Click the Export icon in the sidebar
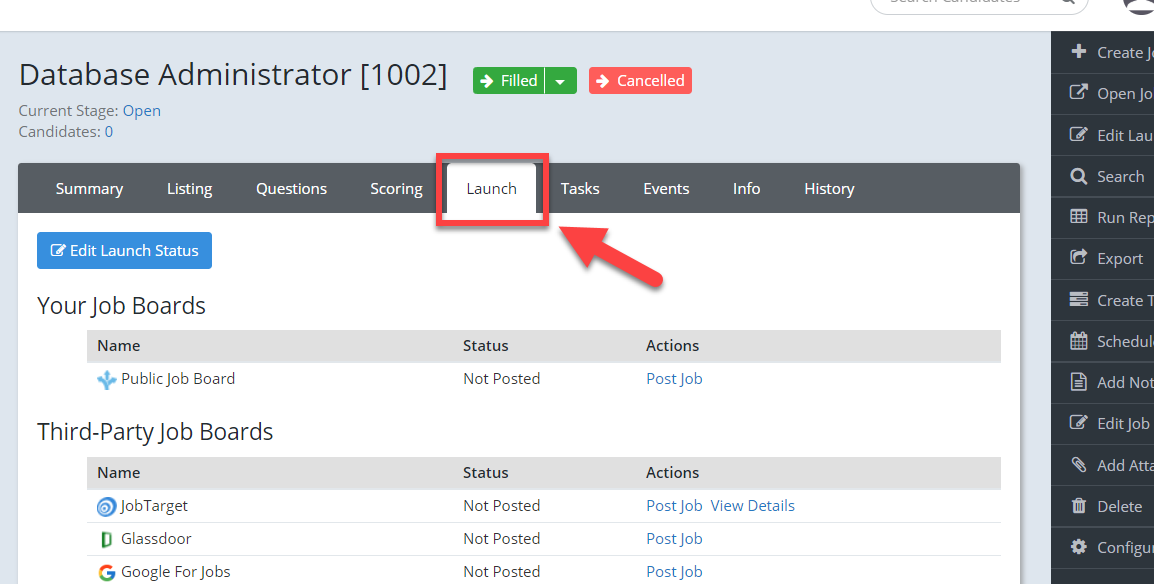 pyautogui.click(x=1079, y=258)
